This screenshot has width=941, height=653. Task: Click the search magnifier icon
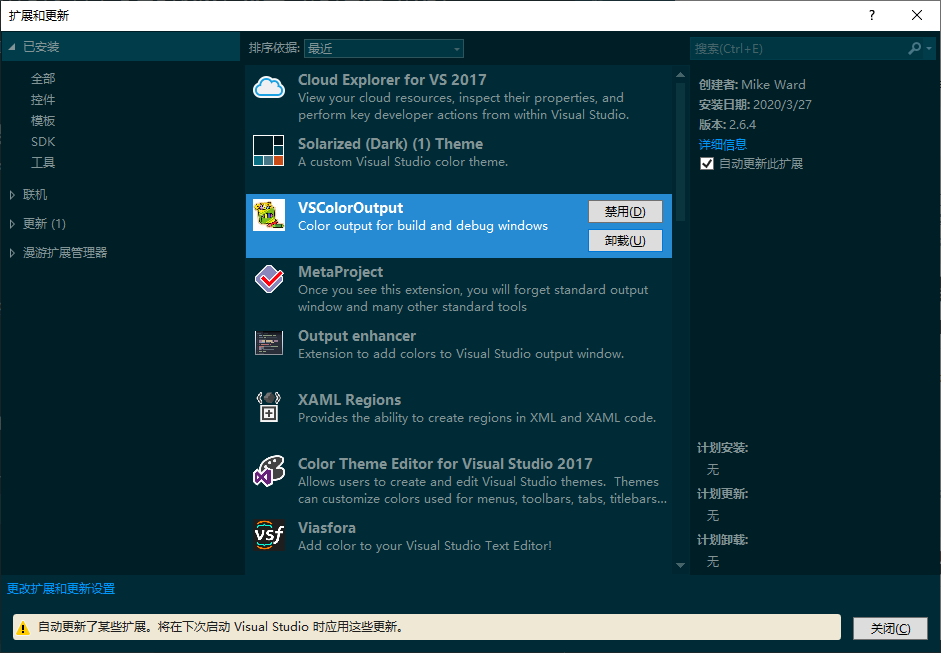click(x=914, y=48)
